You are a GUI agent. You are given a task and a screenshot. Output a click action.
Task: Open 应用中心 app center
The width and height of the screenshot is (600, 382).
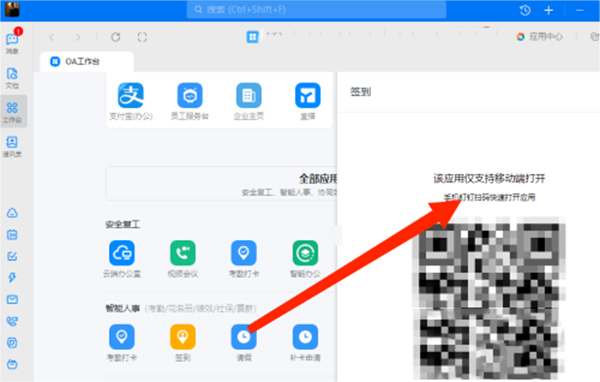coord(540,37)
